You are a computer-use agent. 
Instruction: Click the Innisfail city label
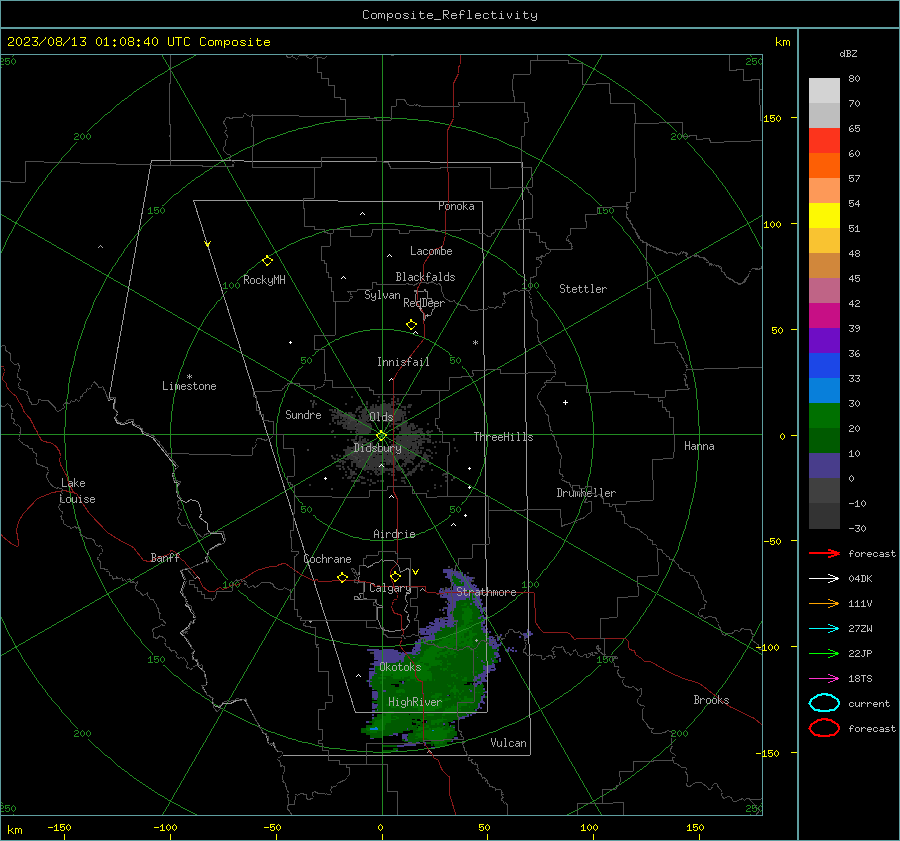pos(403,362)
